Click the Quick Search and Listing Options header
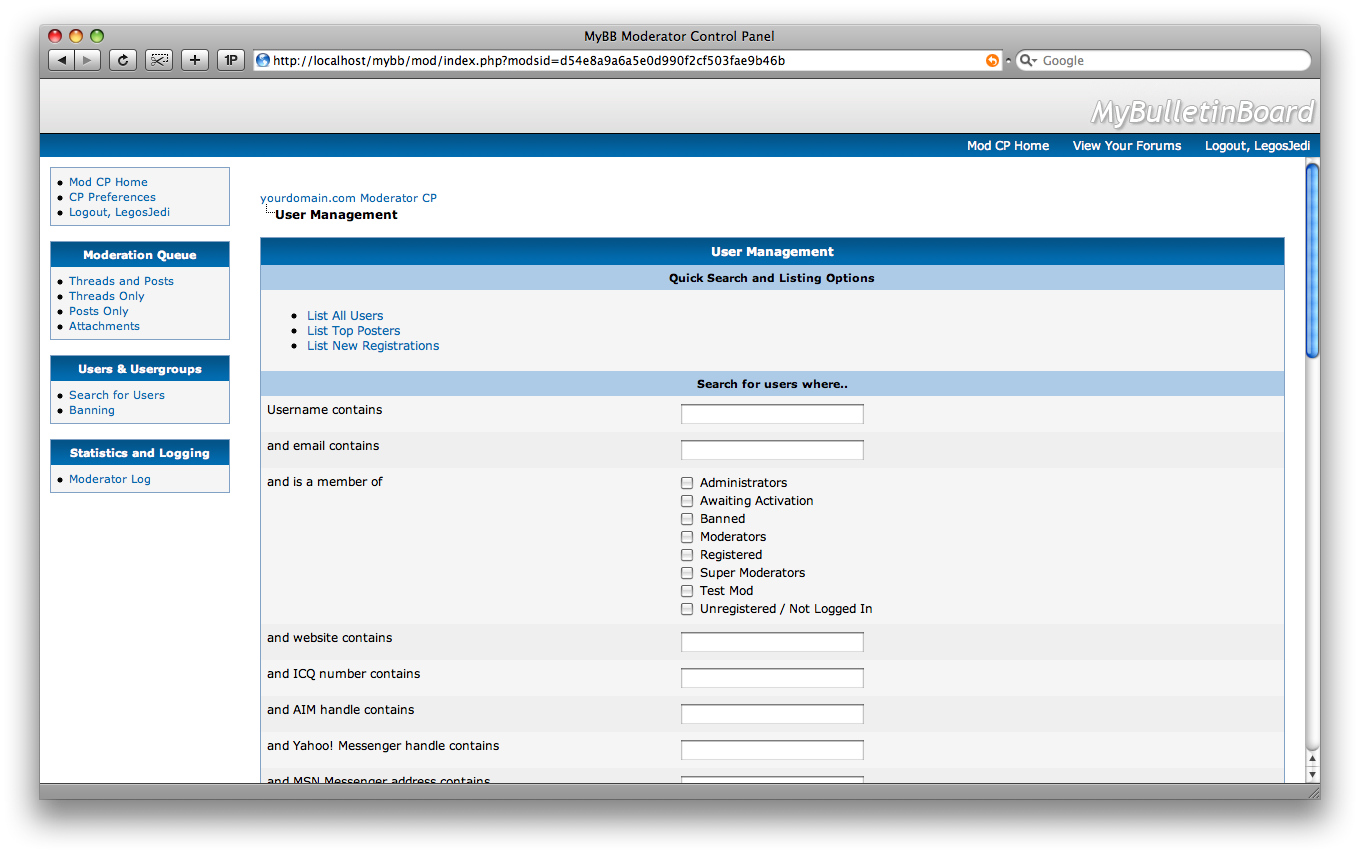 pos(772,278)
